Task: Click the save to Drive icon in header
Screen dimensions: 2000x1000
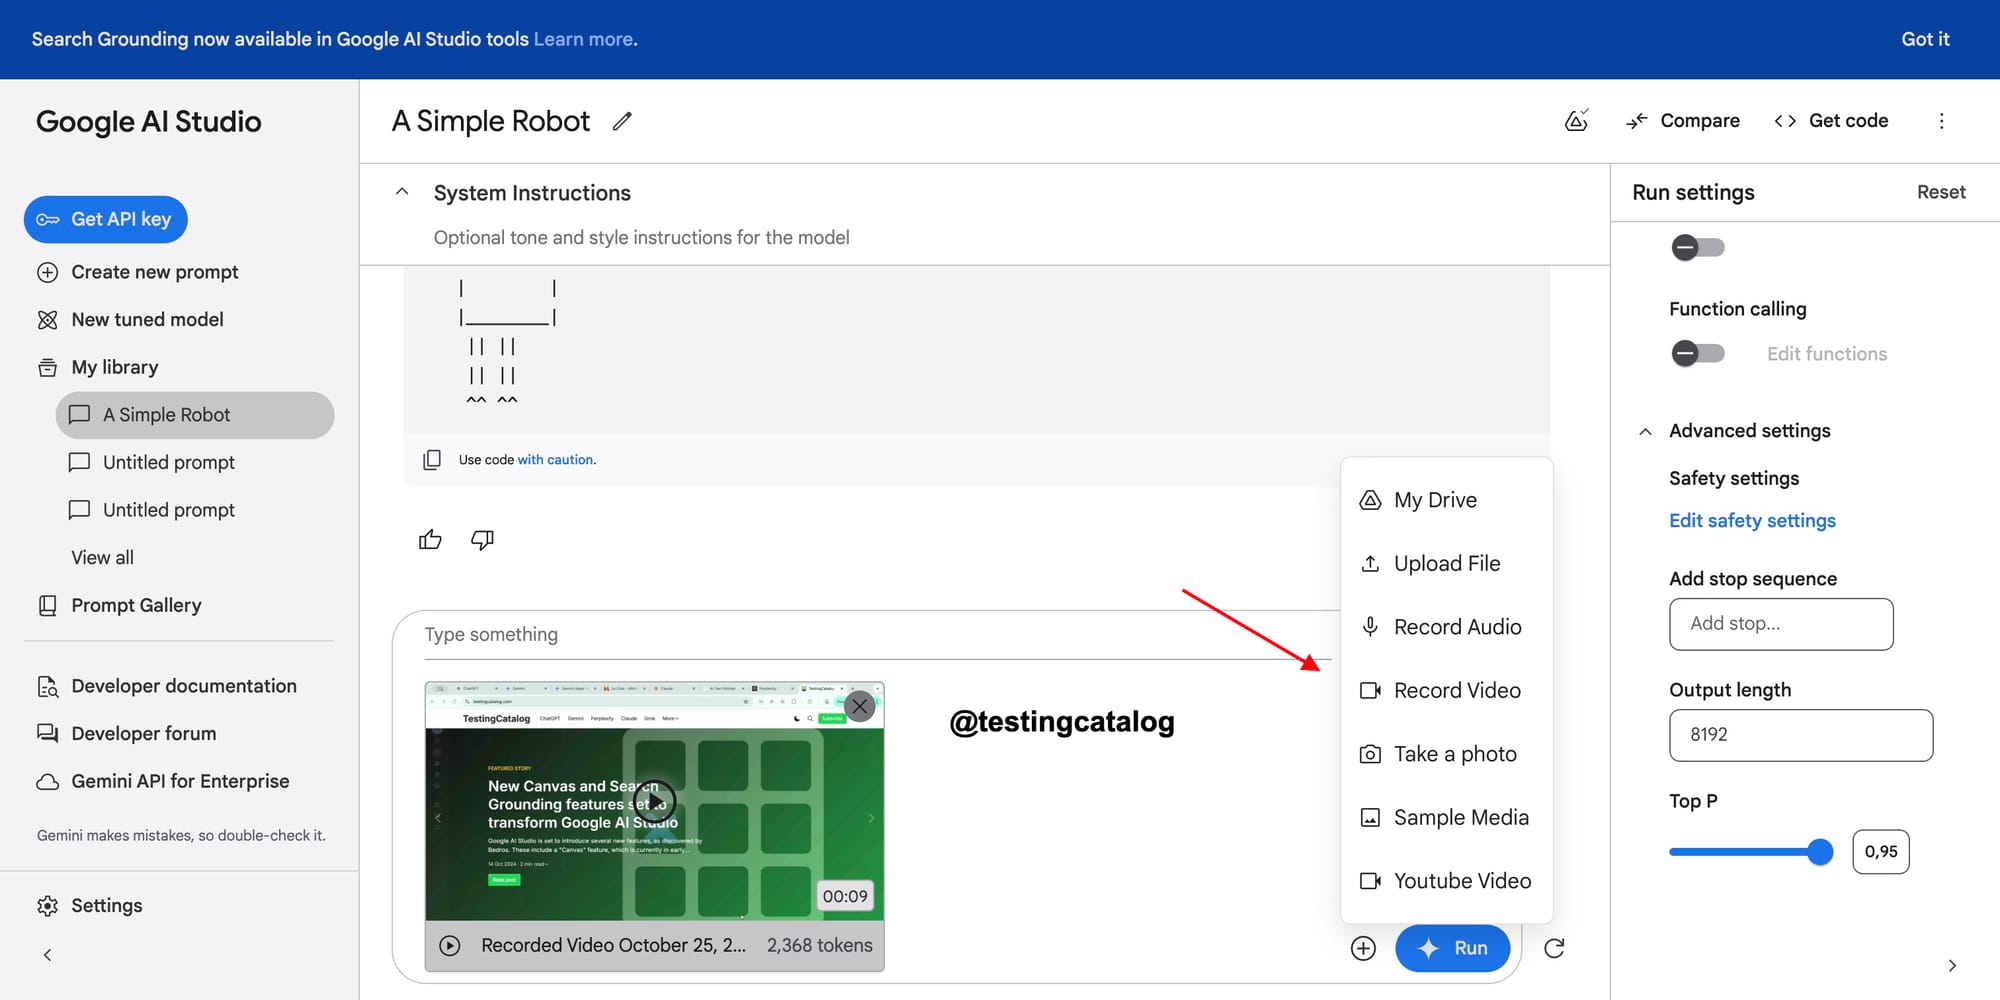Action: coord(1576,121)
